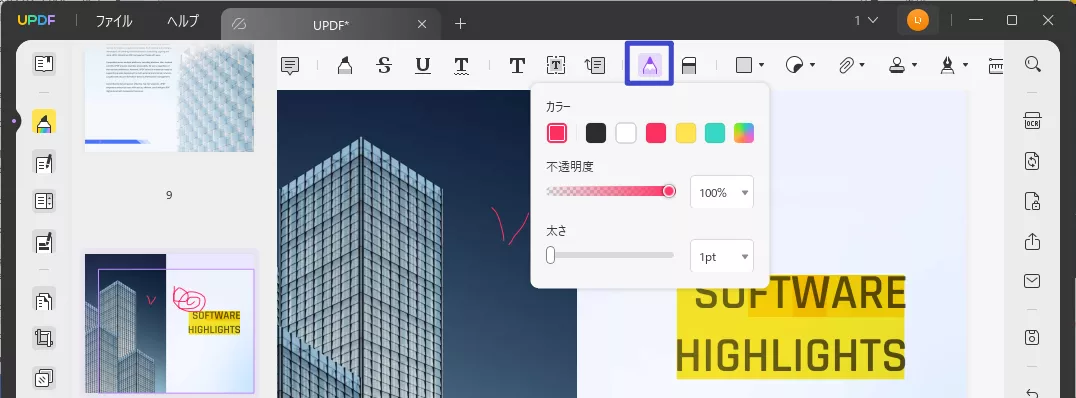1076x398 pixels.
Task: Open the rainbow custom color picker
Action: 744,132
